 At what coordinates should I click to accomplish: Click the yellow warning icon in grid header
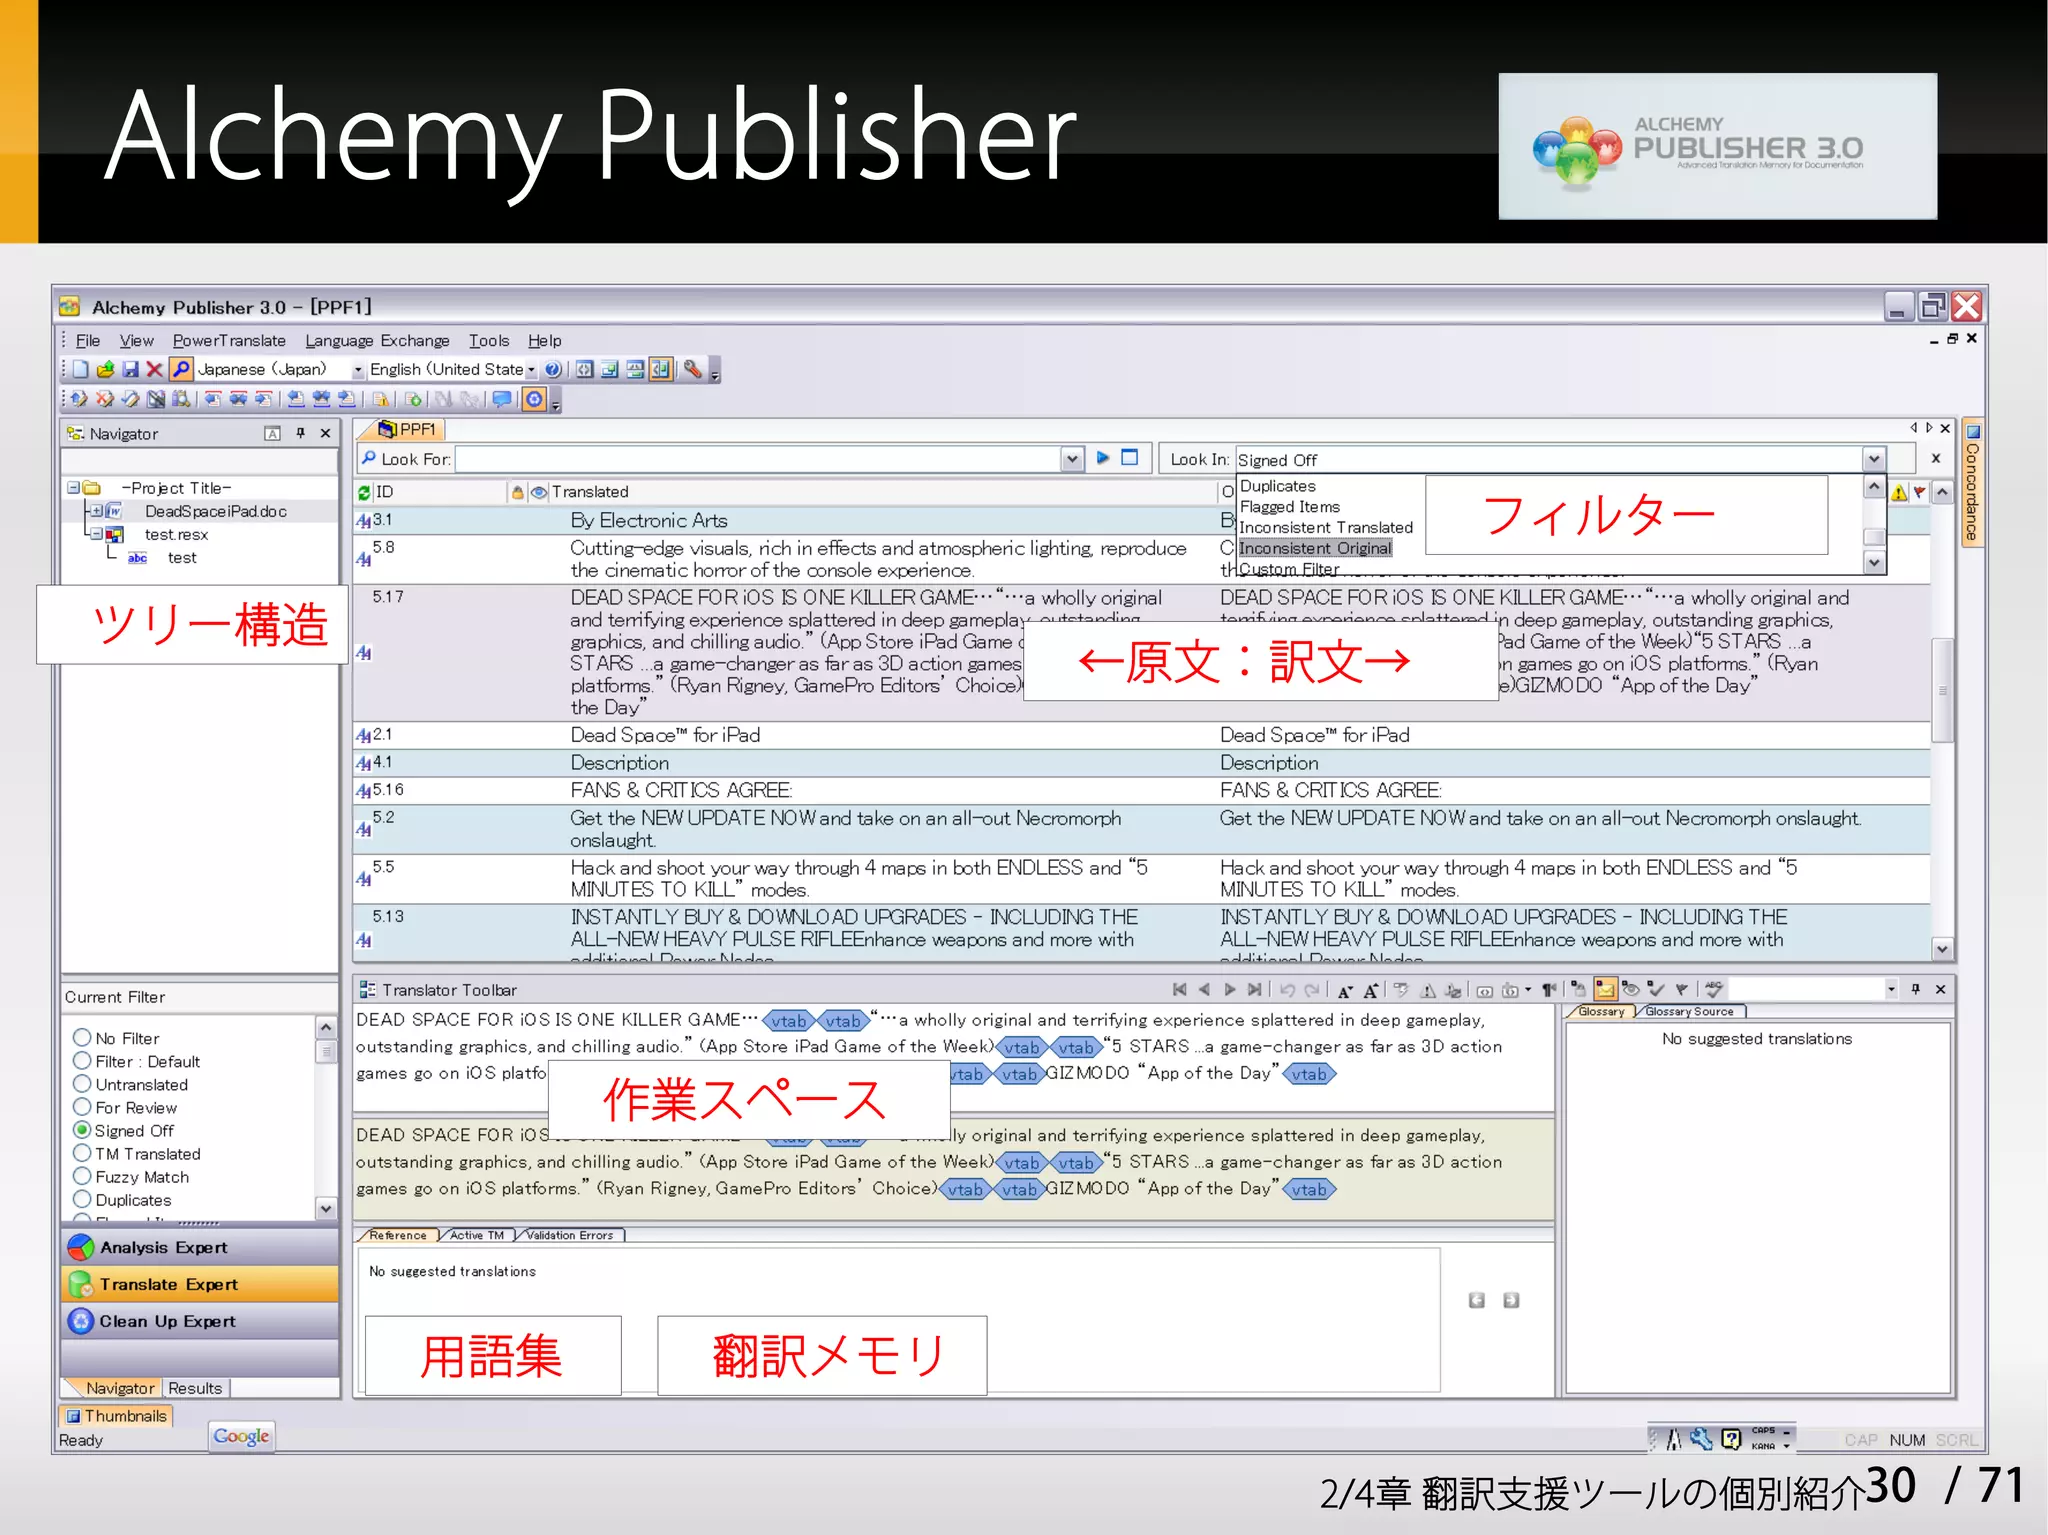pos(1900,492)
